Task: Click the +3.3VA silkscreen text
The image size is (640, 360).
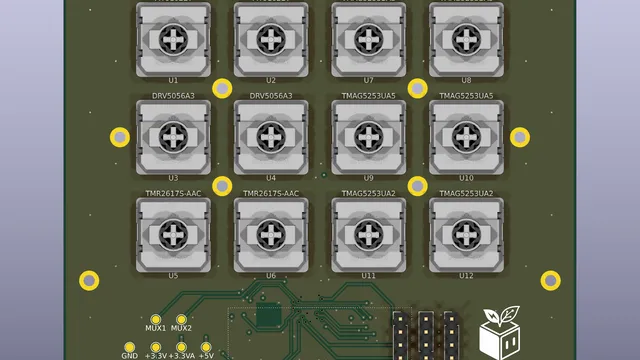Action: (x=182, y=356)
